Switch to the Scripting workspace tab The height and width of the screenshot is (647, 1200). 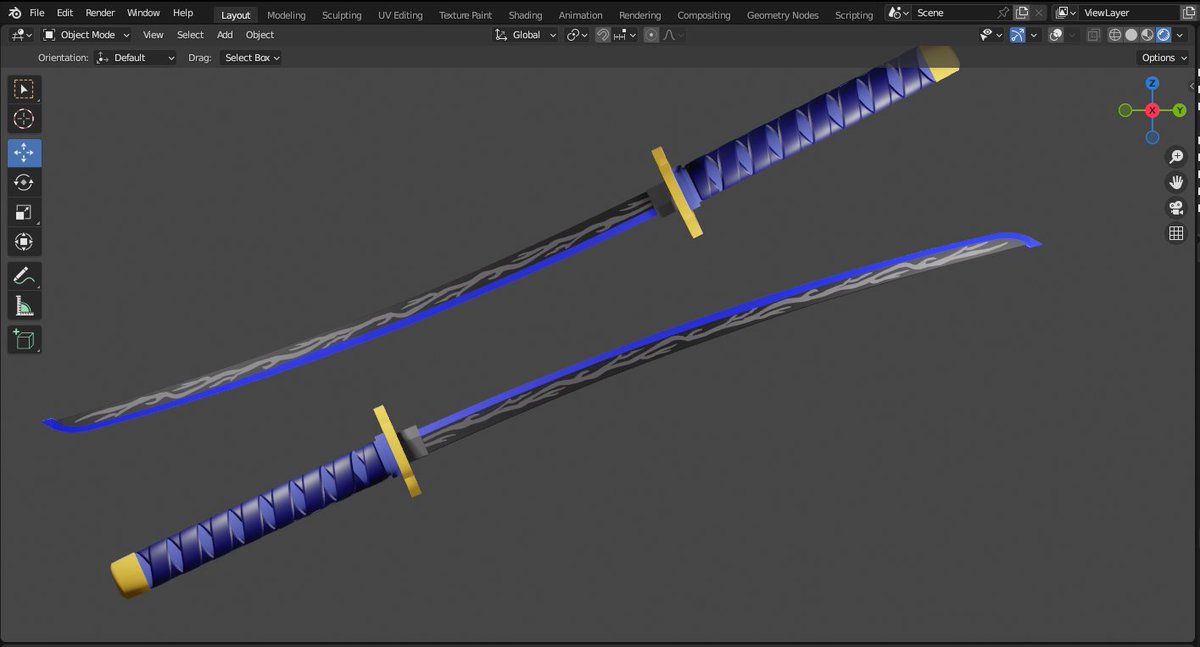(x=854, y=15)
